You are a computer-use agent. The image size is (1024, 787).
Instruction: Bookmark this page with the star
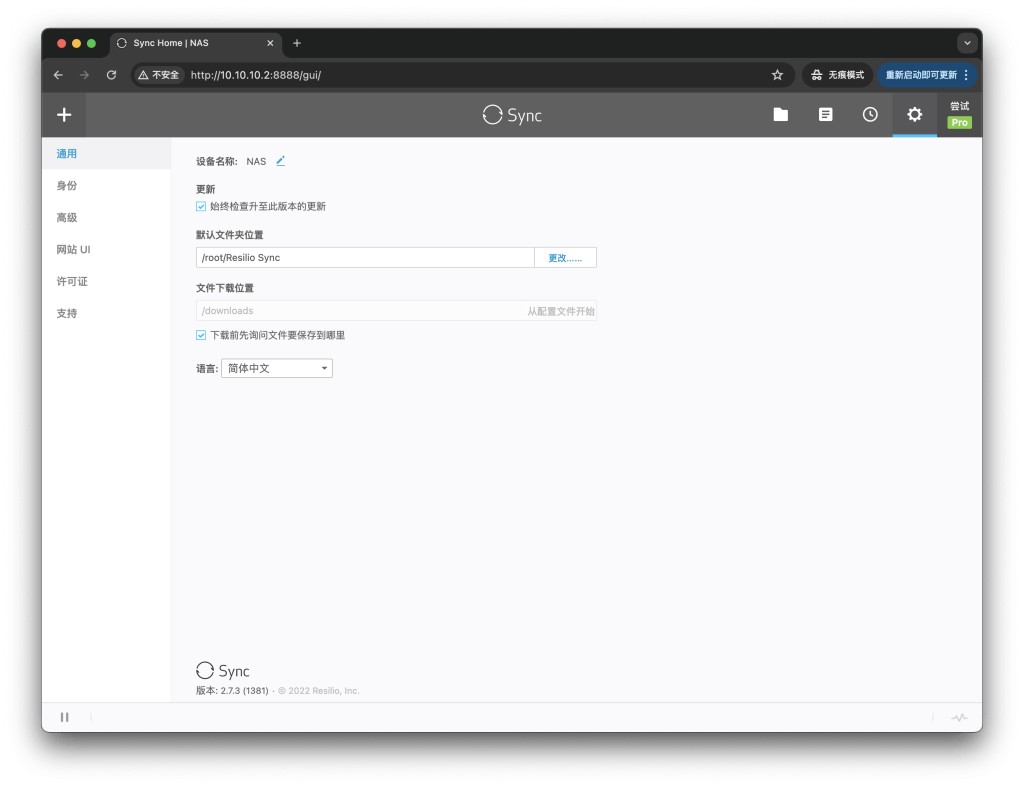tap(777, 75)
